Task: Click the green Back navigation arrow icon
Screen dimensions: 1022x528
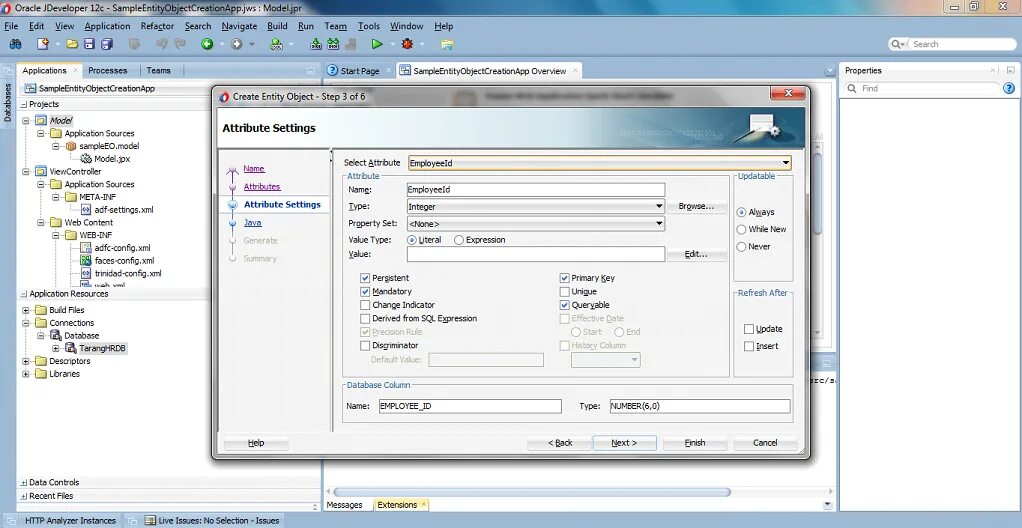Action: (x=207, y=44)
